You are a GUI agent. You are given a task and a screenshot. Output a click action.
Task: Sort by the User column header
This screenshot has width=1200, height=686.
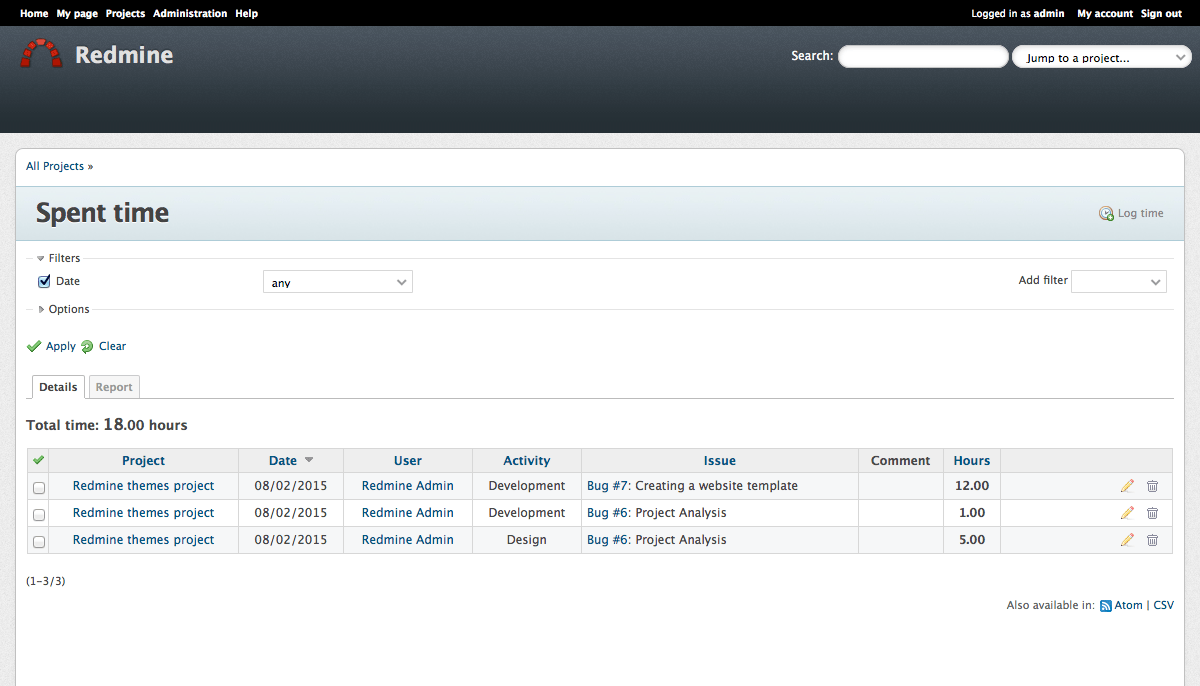408,461
